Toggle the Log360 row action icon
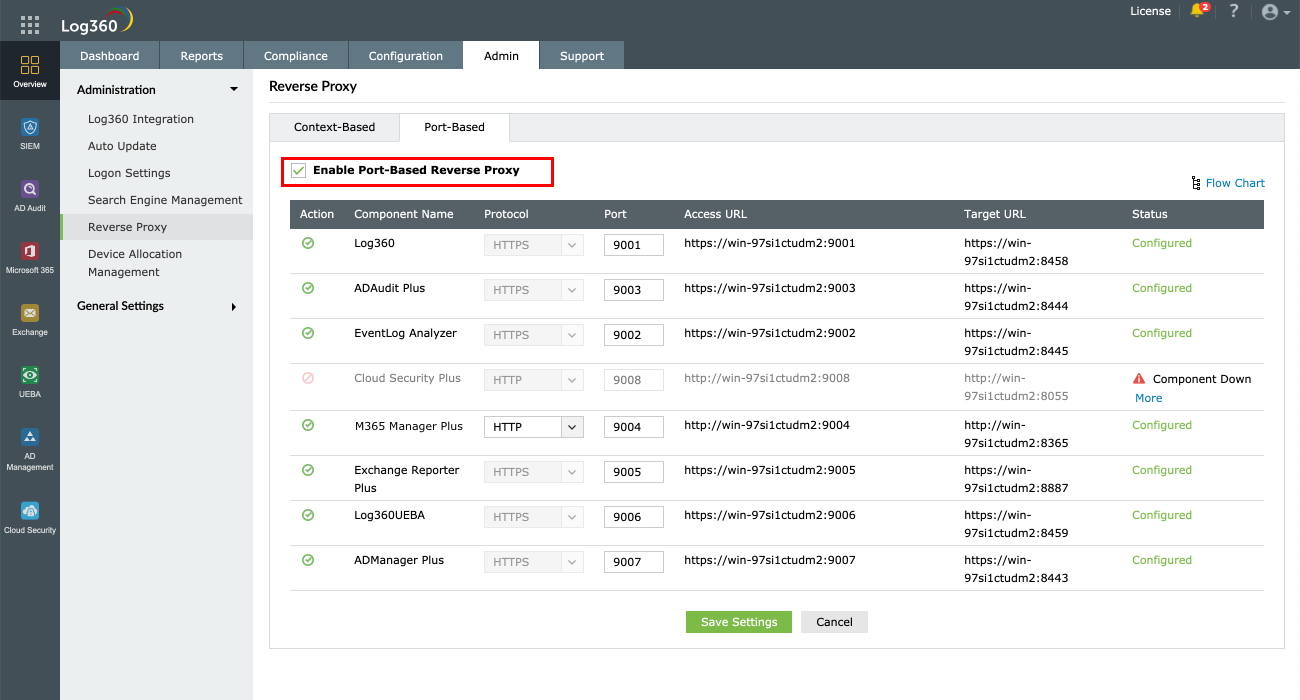This screenshot has width=1300, height=700. (308, 243)
